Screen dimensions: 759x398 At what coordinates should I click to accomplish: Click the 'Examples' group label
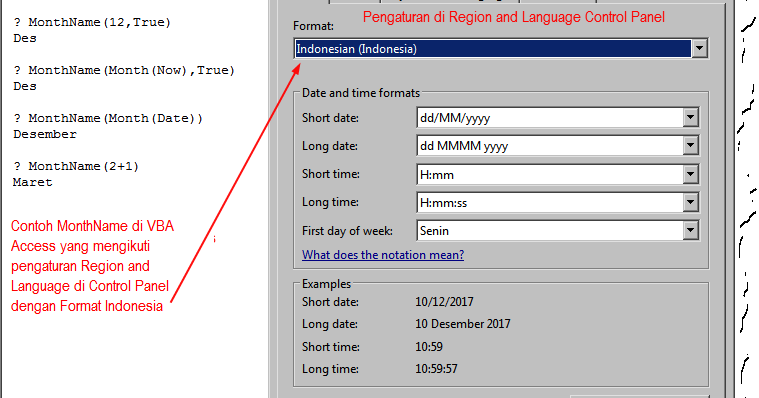pos(326,284)
